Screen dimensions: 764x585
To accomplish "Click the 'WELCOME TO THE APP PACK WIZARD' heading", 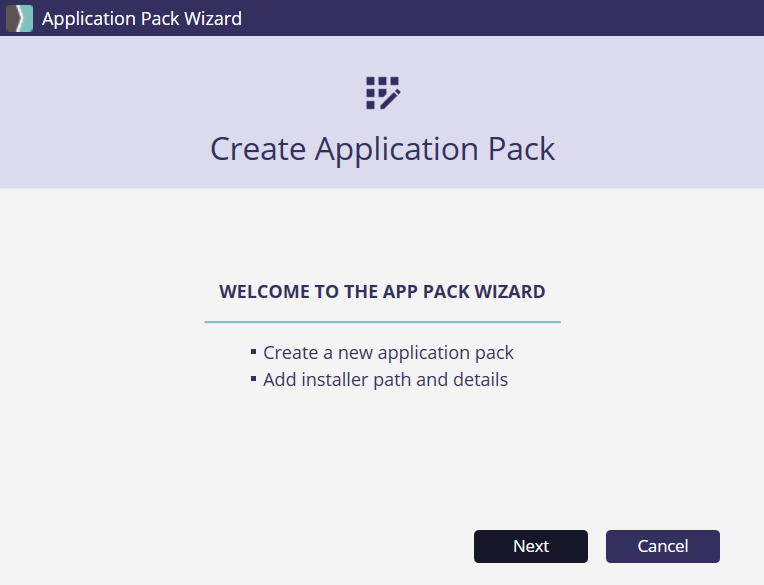I will [382, 292].
